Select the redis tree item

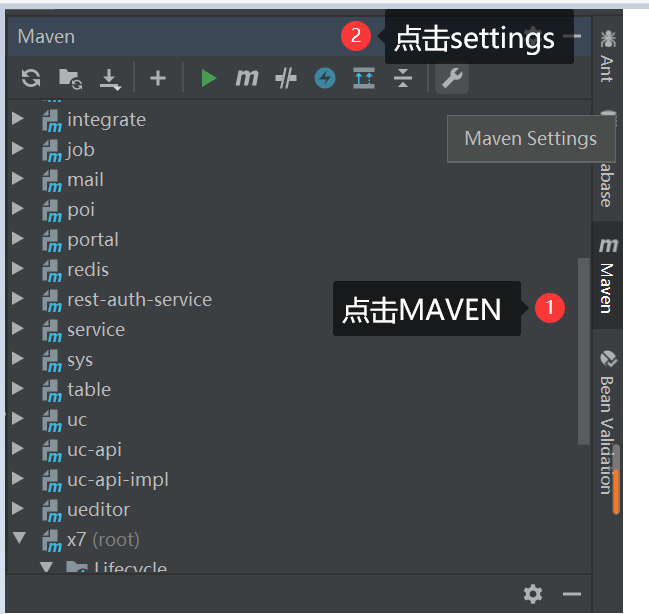coord(88,270)
